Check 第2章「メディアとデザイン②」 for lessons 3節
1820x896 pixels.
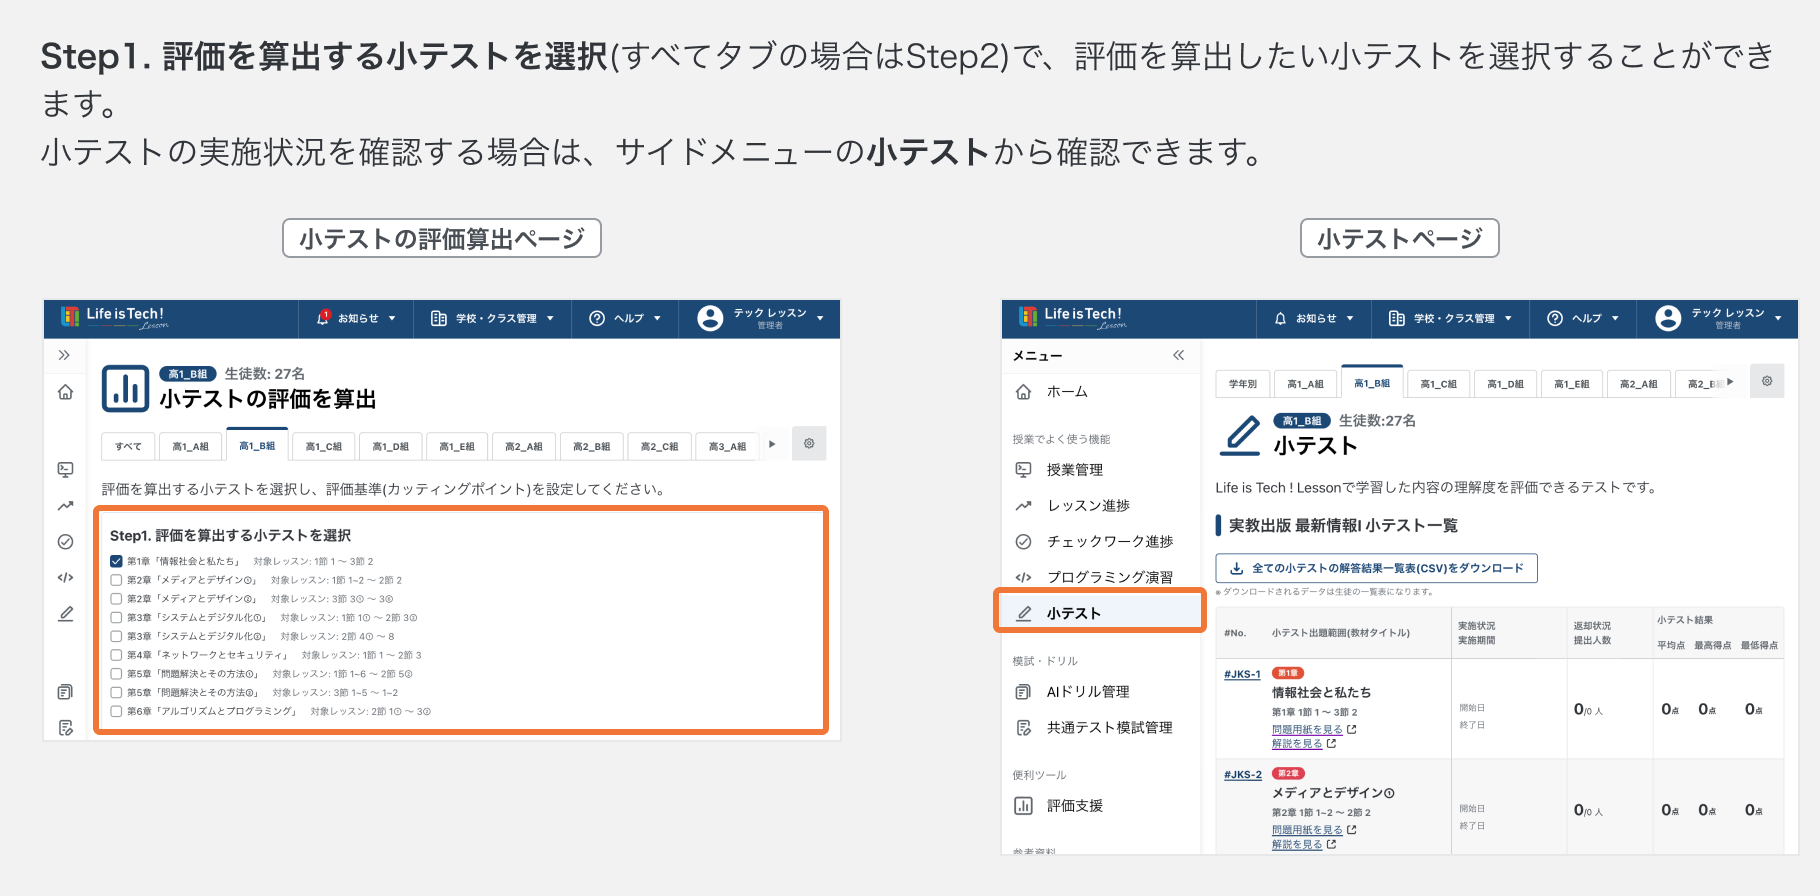(x=116, y=599)
